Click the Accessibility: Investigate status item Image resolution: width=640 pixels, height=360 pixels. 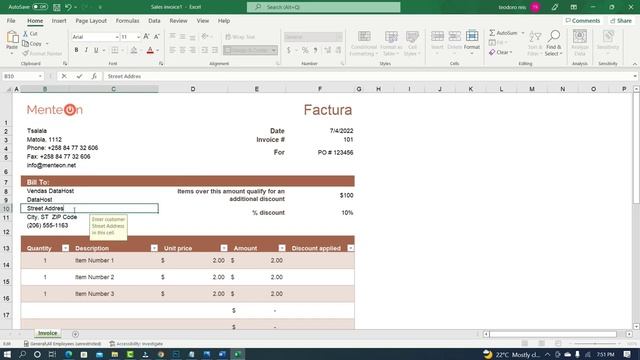point(136,344)
